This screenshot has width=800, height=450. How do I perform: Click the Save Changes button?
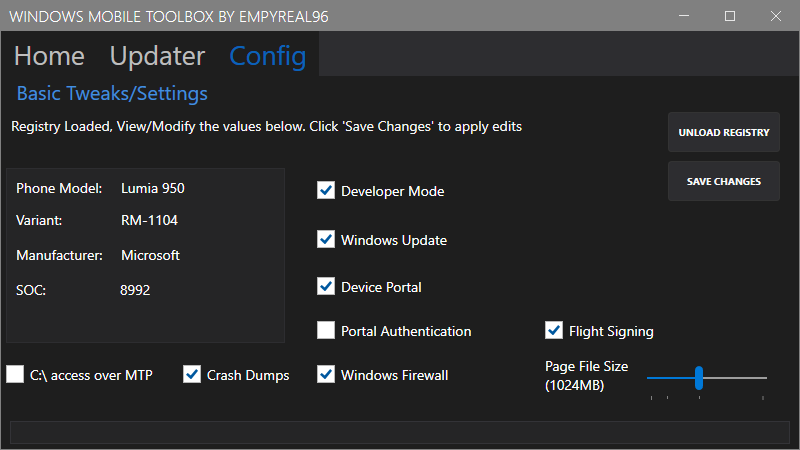pyautogui.click(x=723, y=181)
